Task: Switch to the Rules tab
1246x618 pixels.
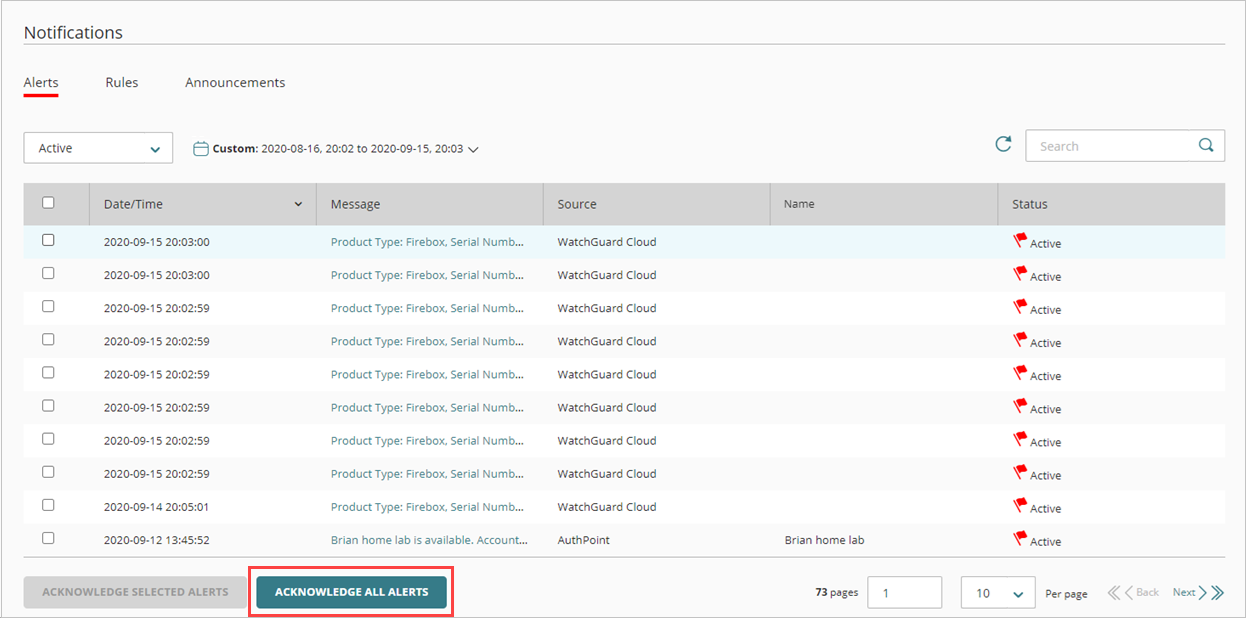Action: (121, 82)
